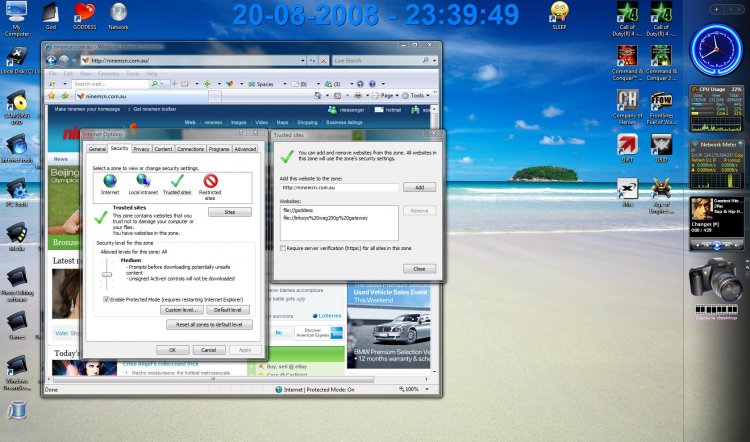
Task: Tick Require server verification (https) checkbox
Action: click(284, 247)
